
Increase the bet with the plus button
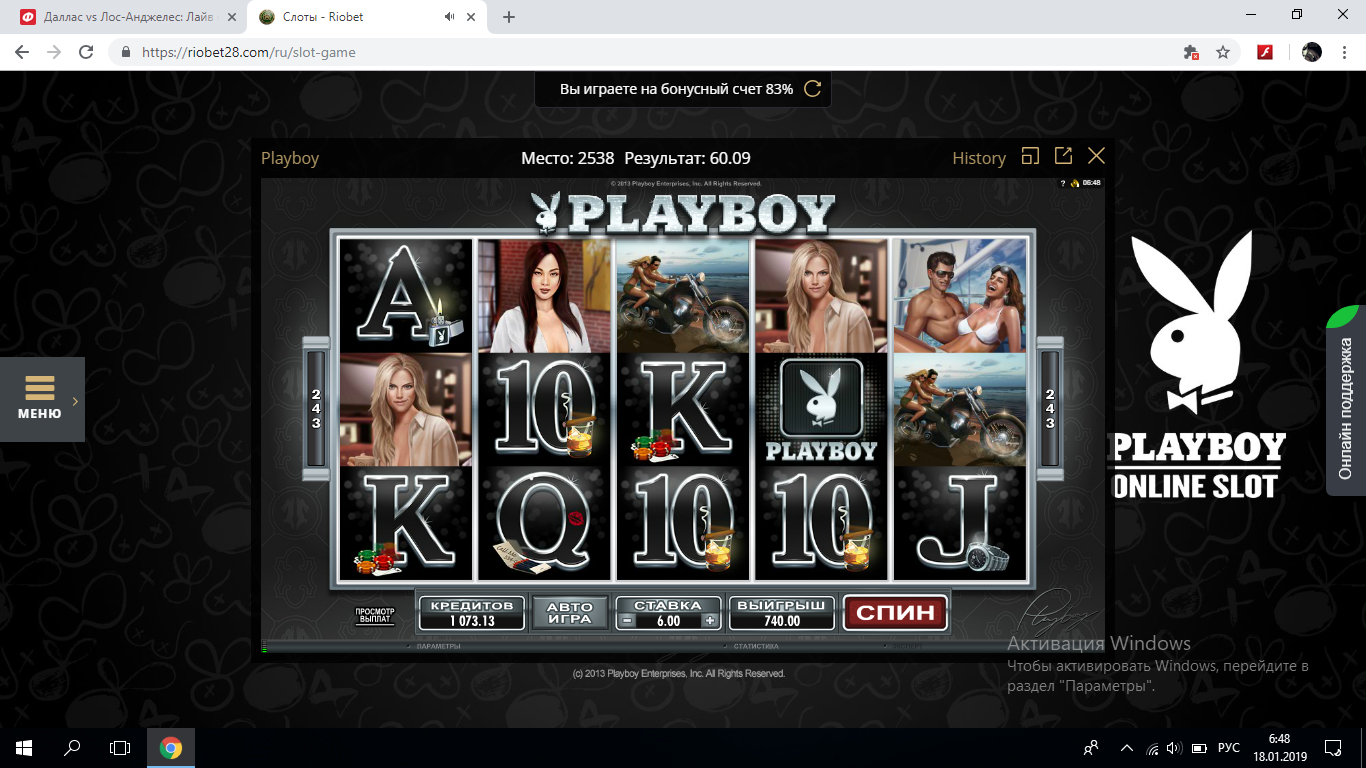[x=710, y=621]
